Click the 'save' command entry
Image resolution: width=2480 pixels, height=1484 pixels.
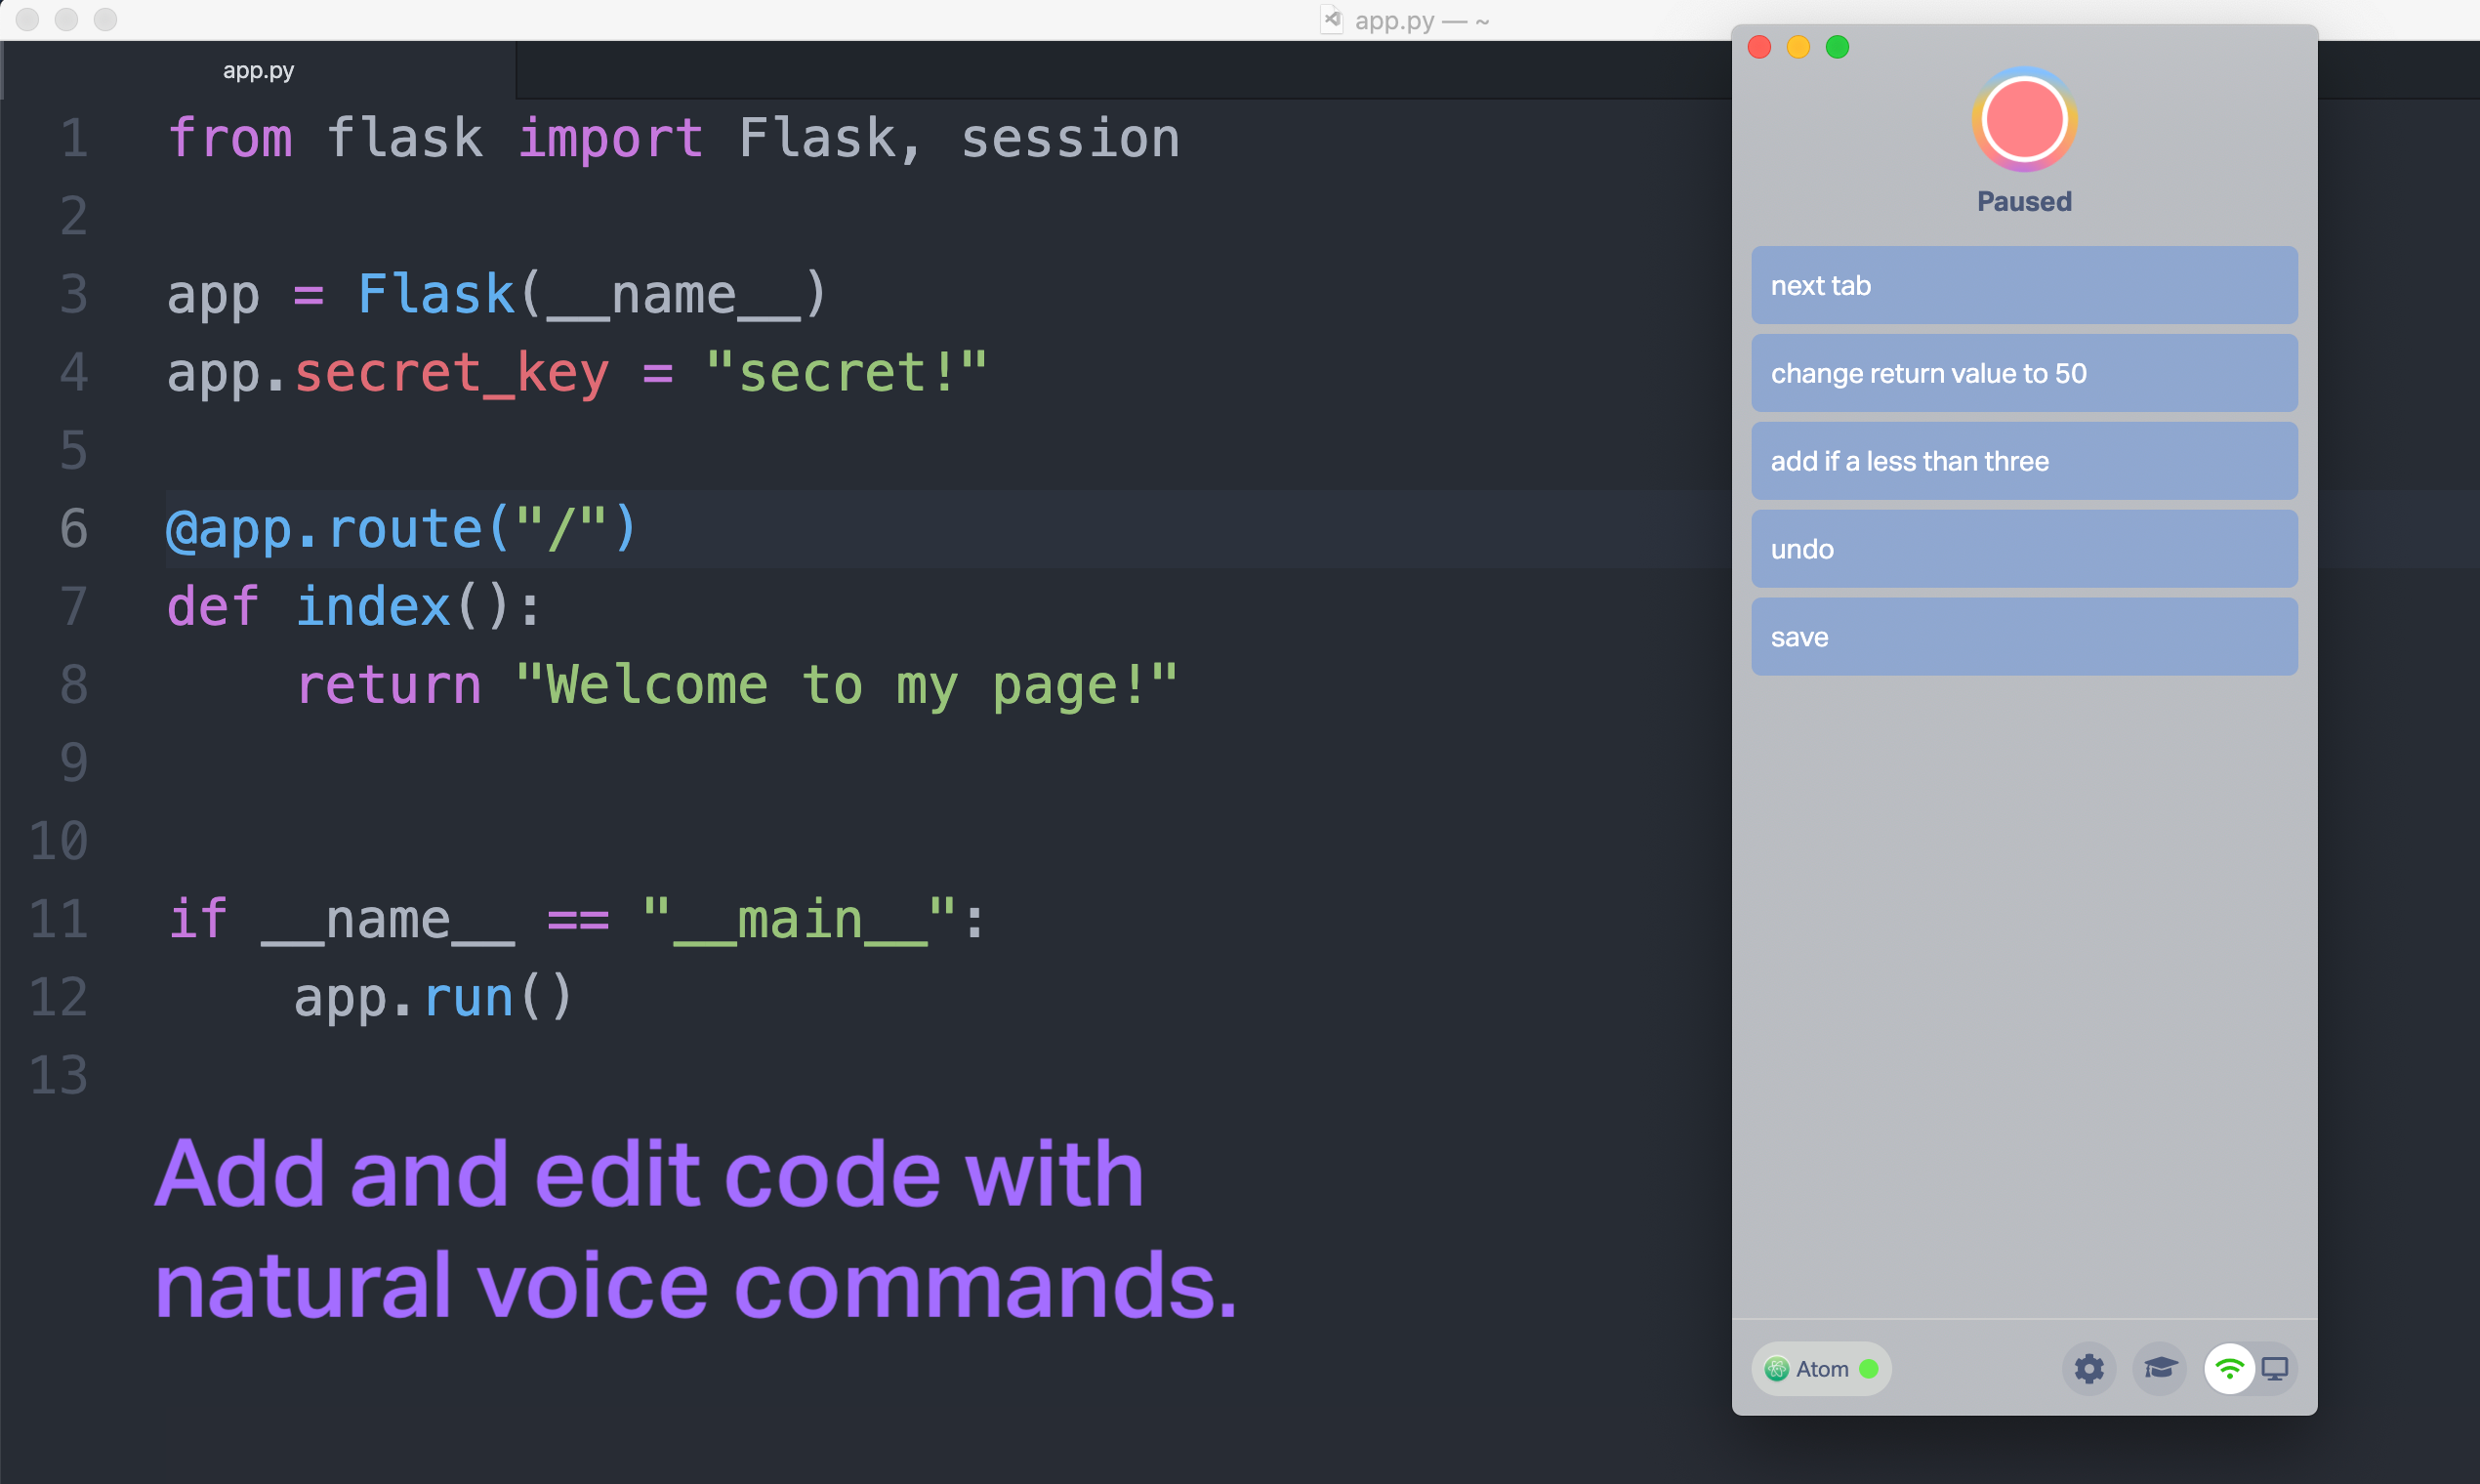pyautogui.click(x=2023, y=636)
